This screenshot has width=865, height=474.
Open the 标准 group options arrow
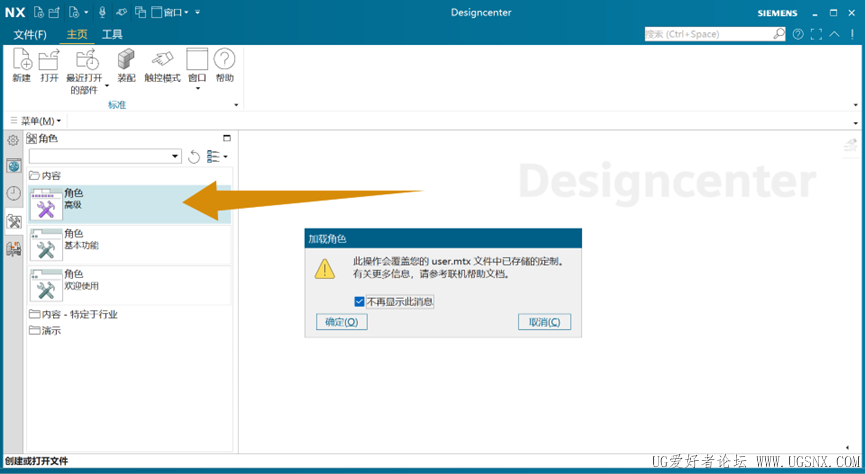pyautogui.click(x=236, y=105)
